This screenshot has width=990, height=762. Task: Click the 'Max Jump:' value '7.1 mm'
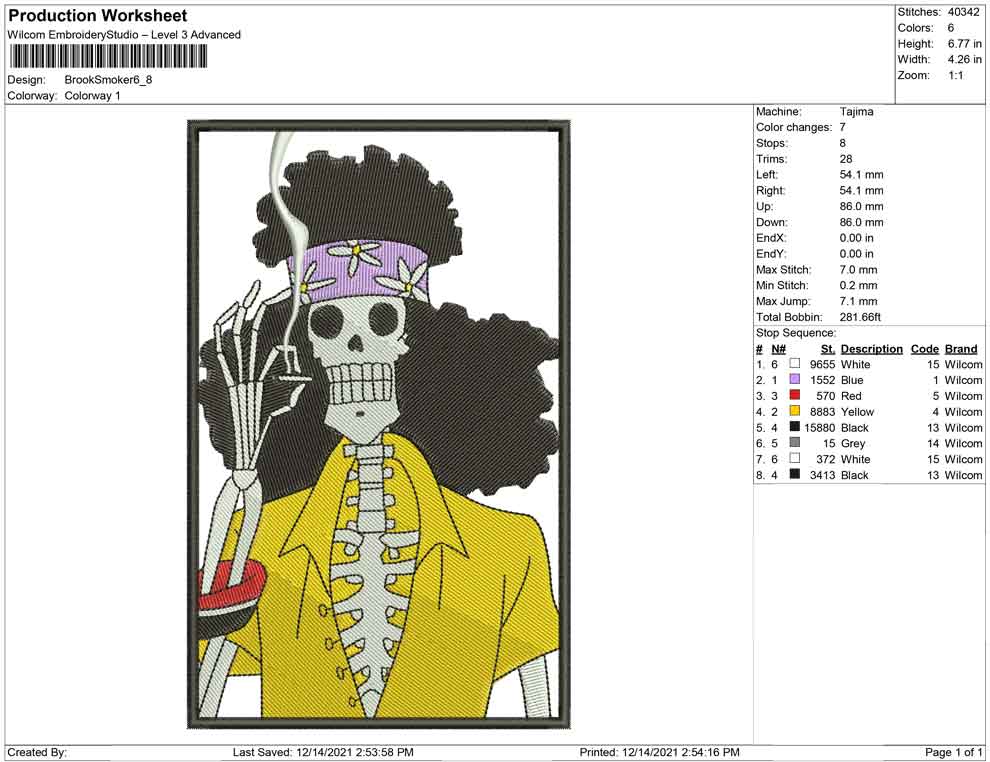(858, 301)
